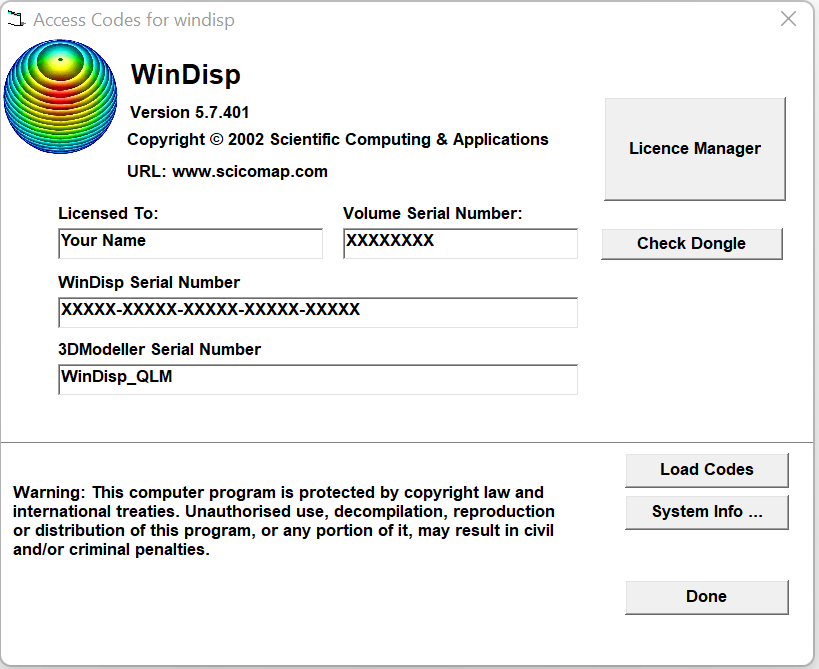Select the Volume Serial Number field
This screenshot has height=669, width=819.
tap(460, 243)
